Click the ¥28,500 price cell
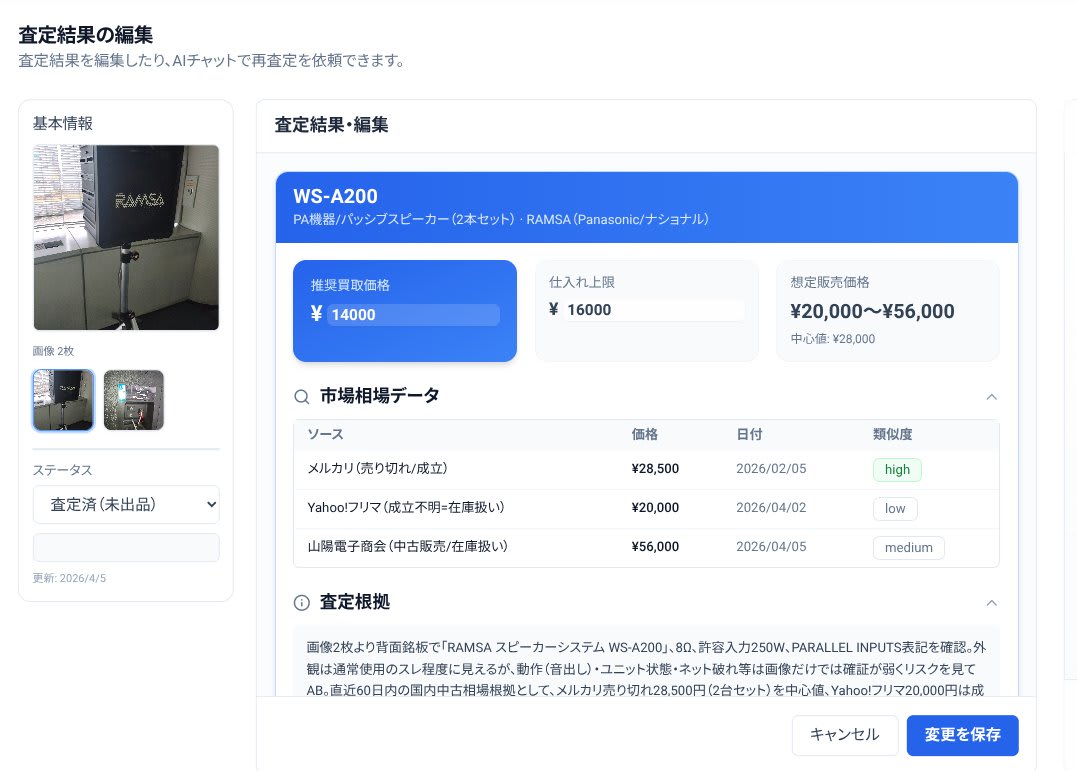 point(655,469)
